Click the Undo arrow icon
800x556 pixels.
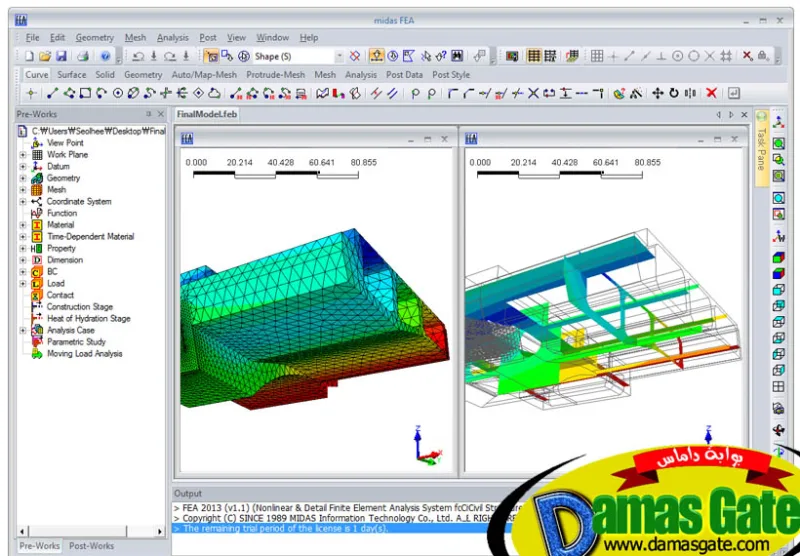138,56
